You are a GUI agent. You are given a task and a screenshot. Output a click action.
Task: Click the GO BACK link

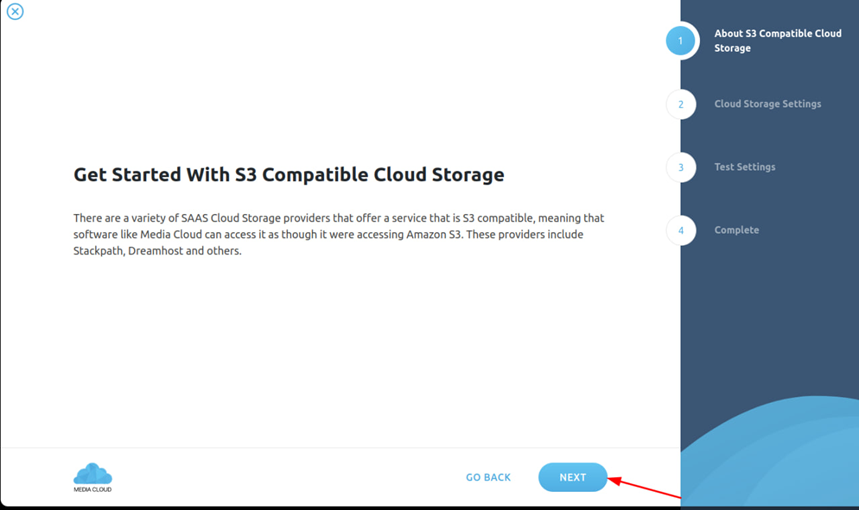(488, 478)
